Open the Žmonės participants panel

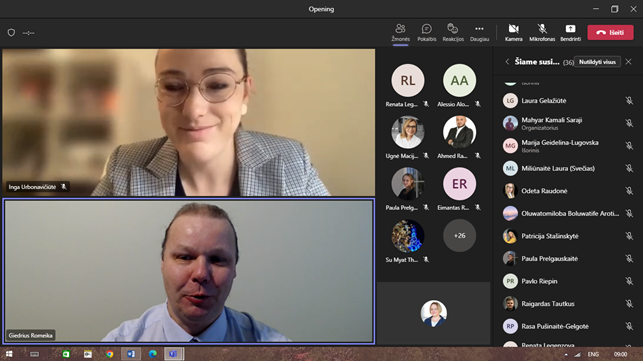[400, 32]
